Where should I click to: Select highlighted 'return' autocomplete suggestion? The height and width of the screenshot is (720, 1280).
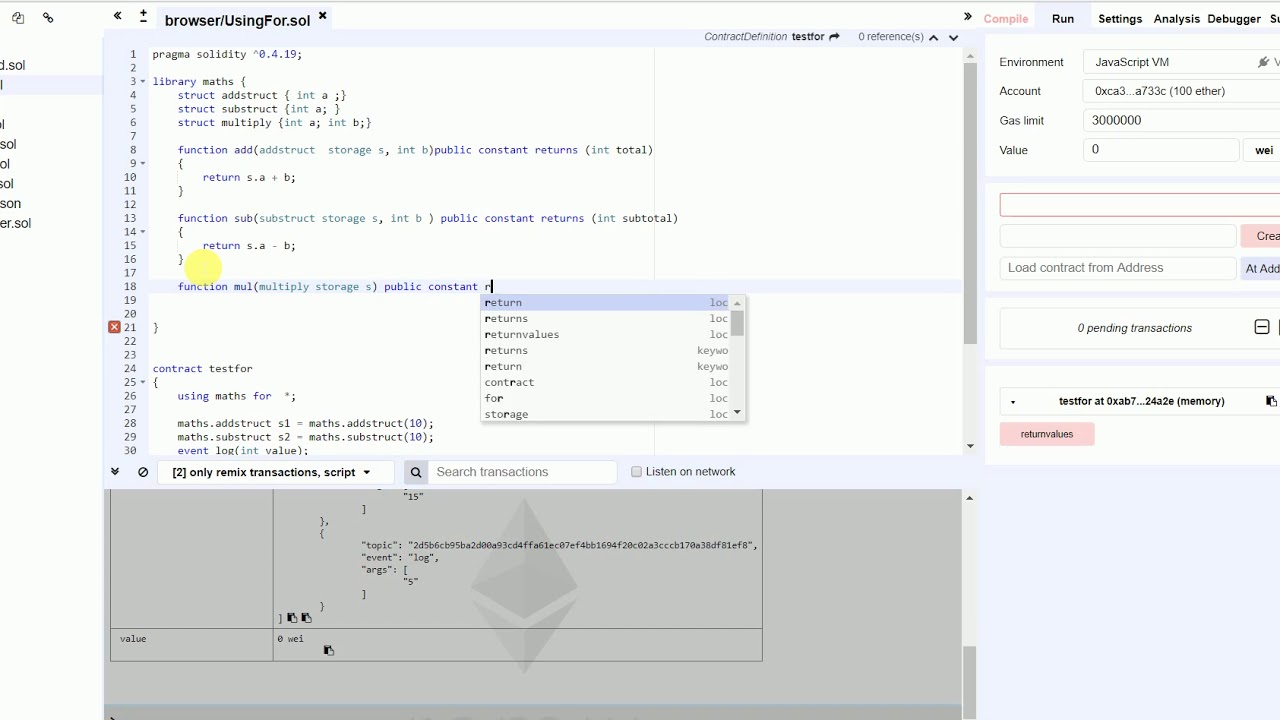click(606, 302)
